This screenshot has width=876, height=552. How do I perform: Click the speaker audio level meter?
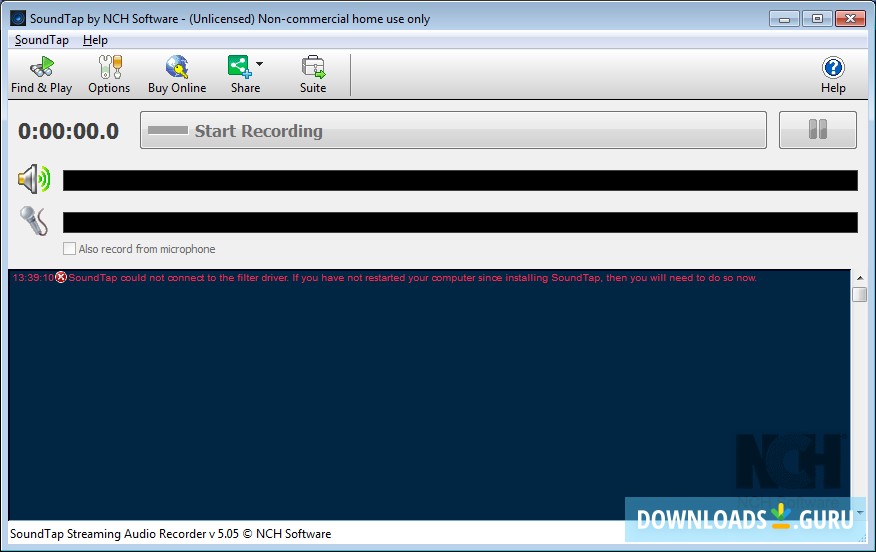tap(460, 180)
